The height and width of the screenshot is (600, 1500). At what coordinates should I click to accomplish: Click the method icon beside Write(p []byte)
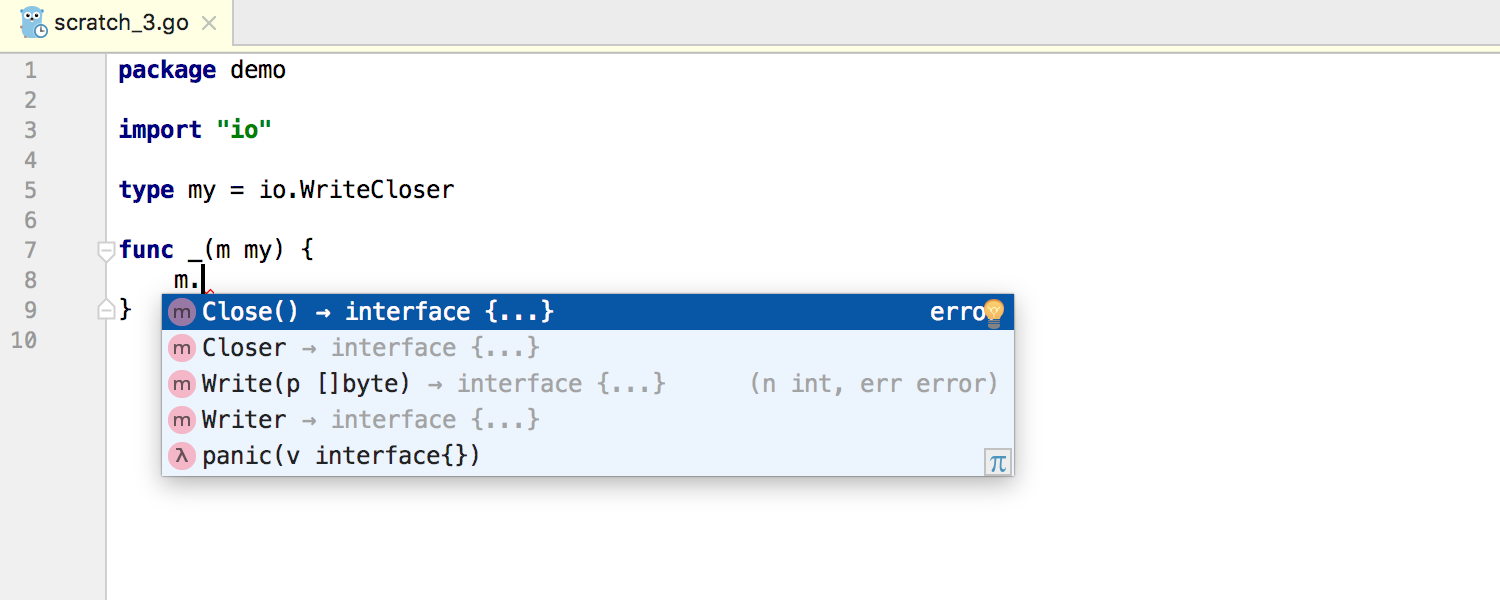coord(181,384)
